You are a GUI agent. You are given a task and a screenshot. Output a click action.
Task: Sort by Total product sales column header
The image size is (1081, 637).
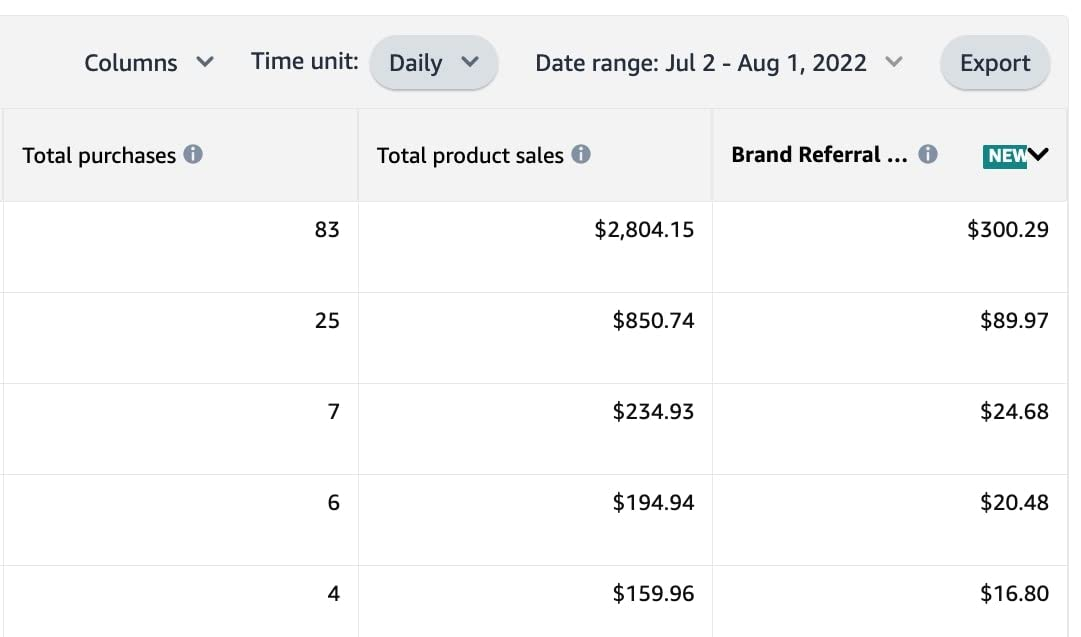tap(470, 155)
